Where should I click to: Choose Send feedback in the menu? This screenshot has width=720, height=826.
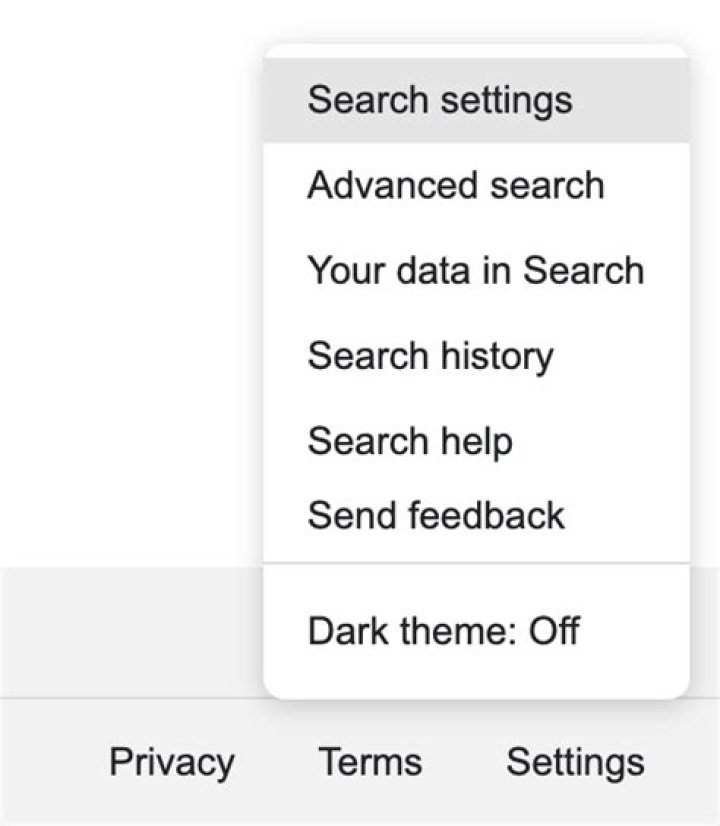point(435,516)
